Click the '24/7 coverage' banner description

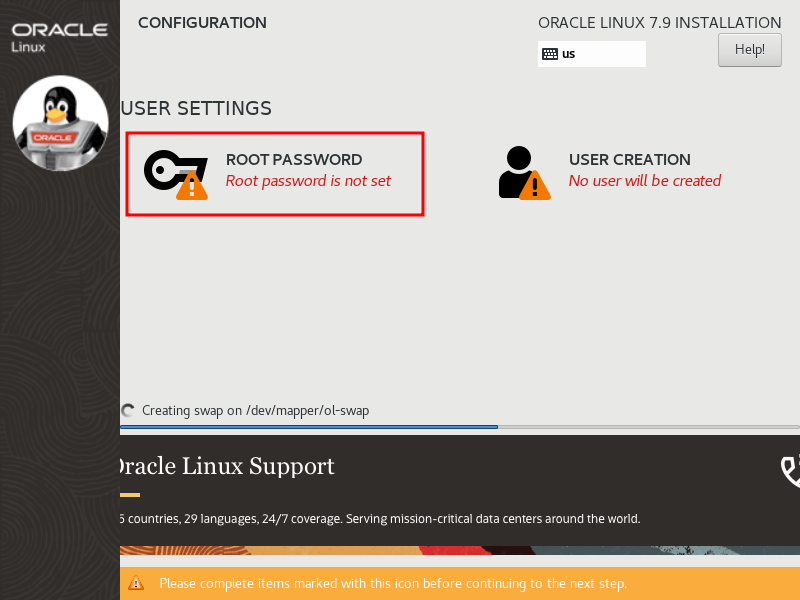(x=380, y=519)
